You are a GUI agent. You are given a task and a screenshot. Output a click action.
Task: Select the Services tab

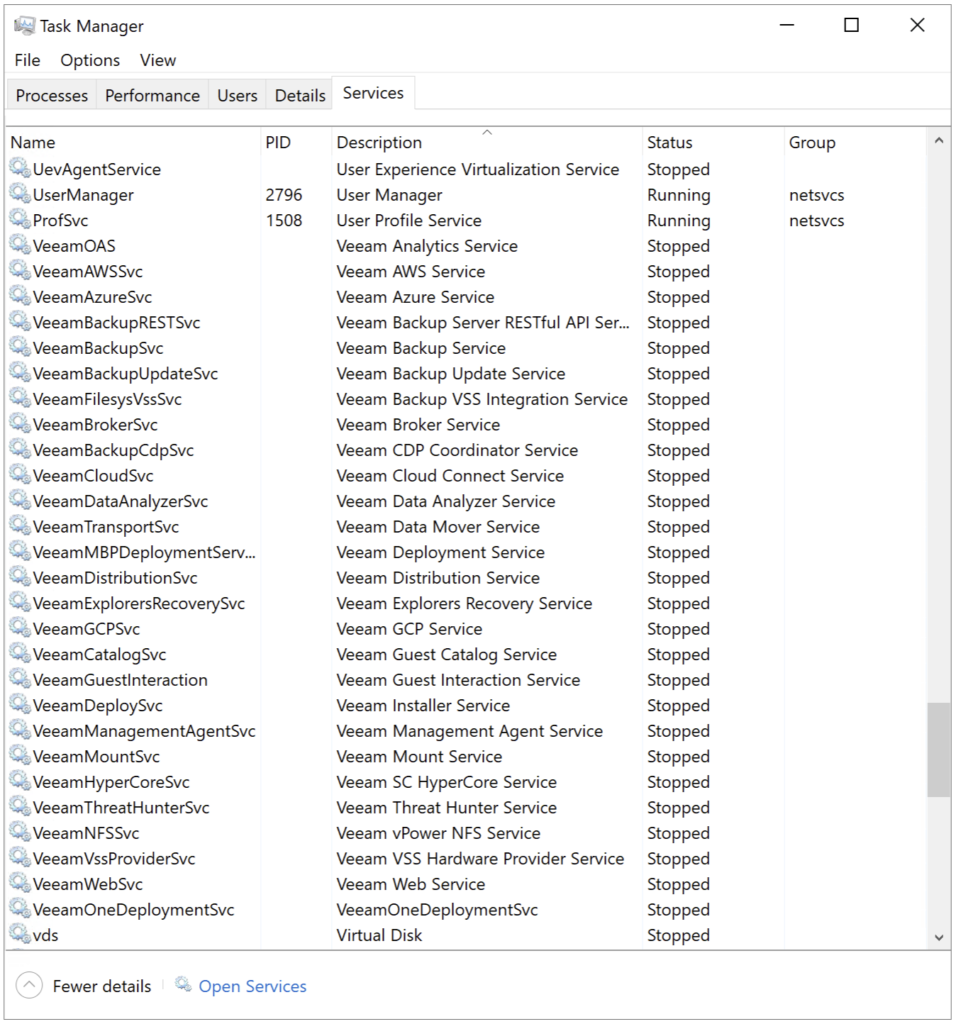[374, 93]
